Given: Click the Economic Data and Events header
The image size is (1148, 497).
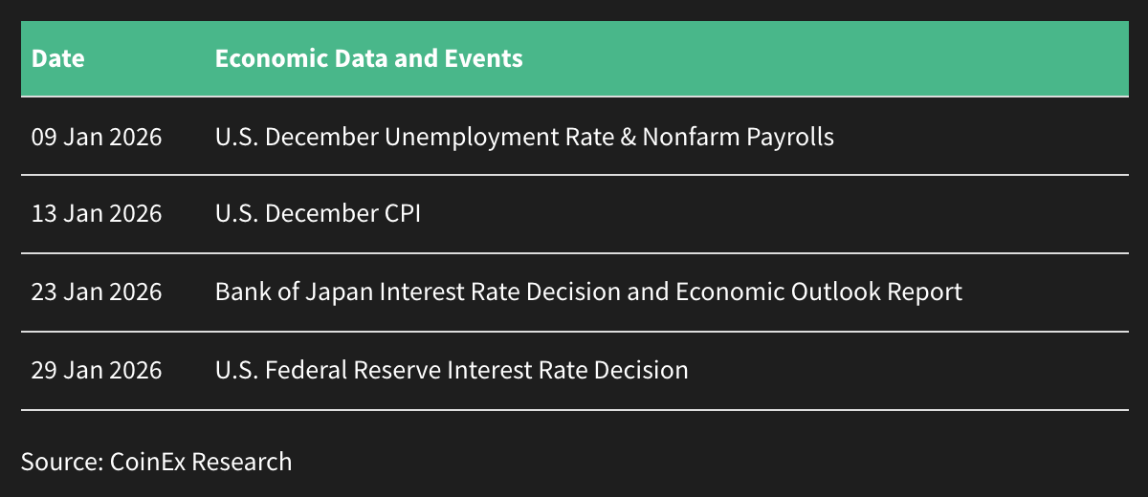Looking at the screenshot, I should tap(368, 58).
